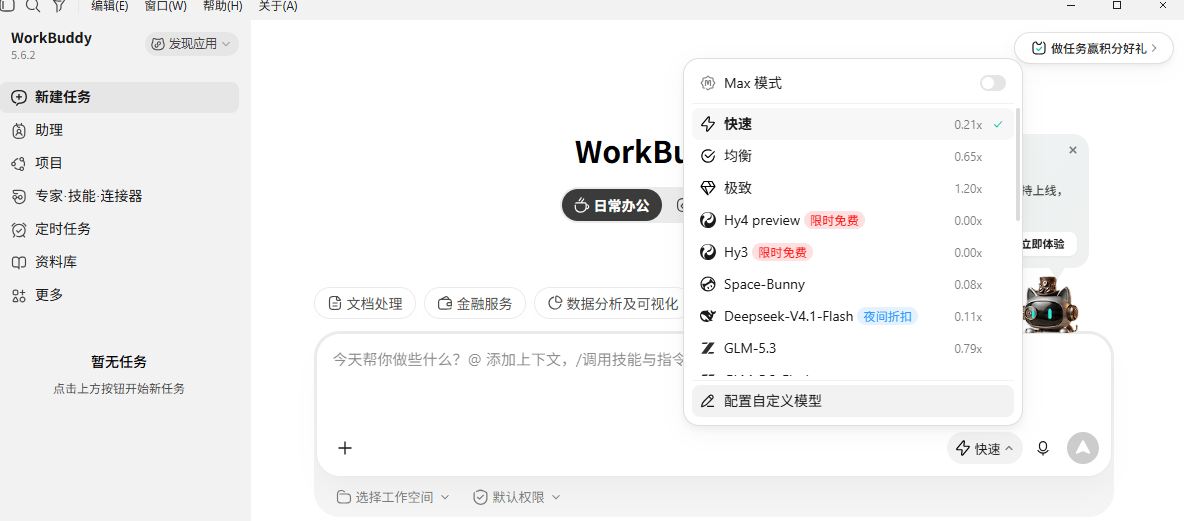This screenshot has width=1184, height=521.
Task: Click the sidebar toggle icon in title bar
Action: [8, 5]
